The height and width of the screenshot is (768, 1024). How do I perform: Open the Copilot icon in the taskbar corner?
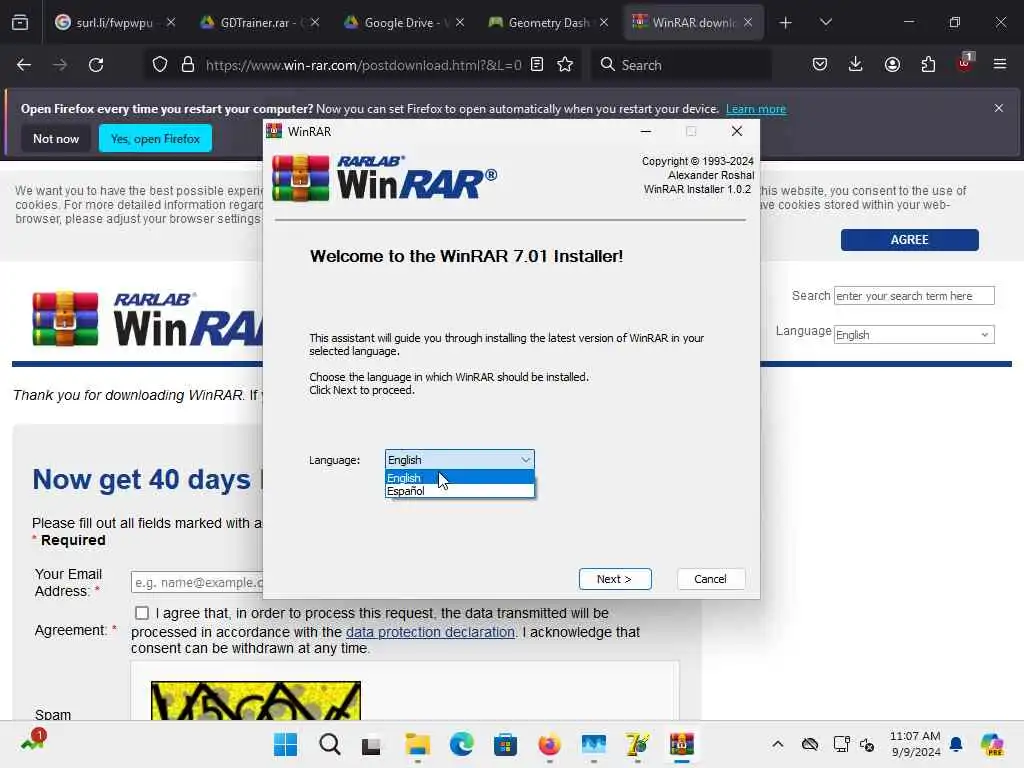click(x=992, y=744)
